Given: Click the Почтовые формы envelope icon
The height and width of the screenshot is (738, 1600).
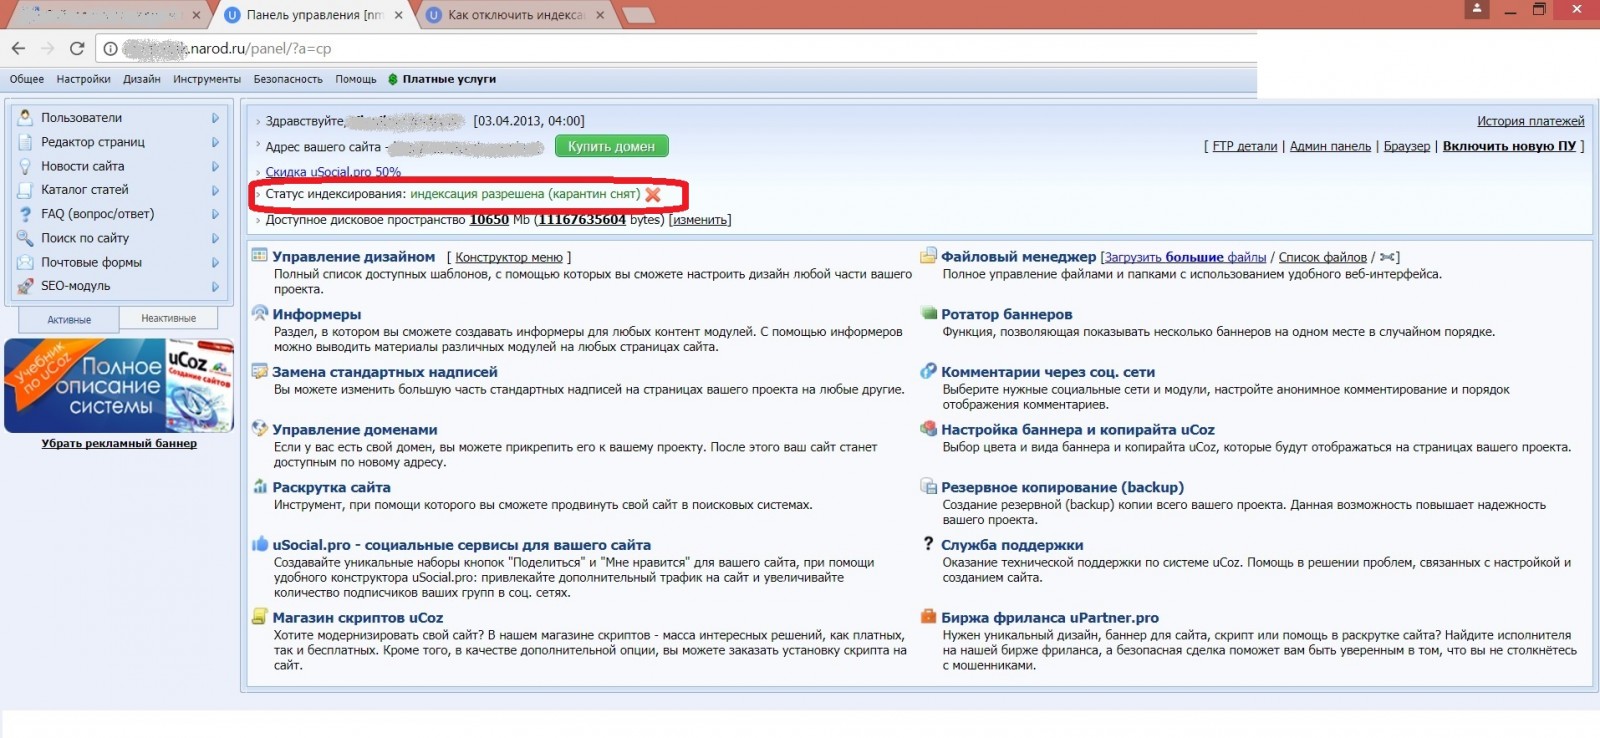Looking at the screenshot, I should (25, 262).
